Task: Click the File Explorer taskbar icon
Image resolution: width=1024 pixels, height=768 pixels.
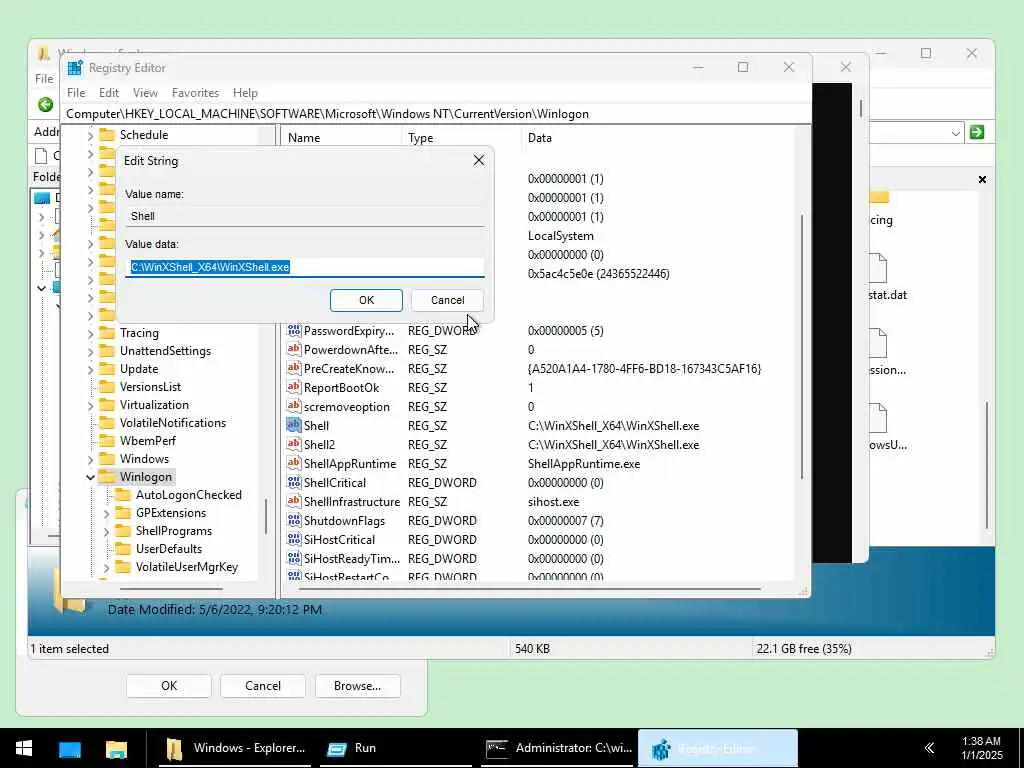Action: tap(116, 748)
